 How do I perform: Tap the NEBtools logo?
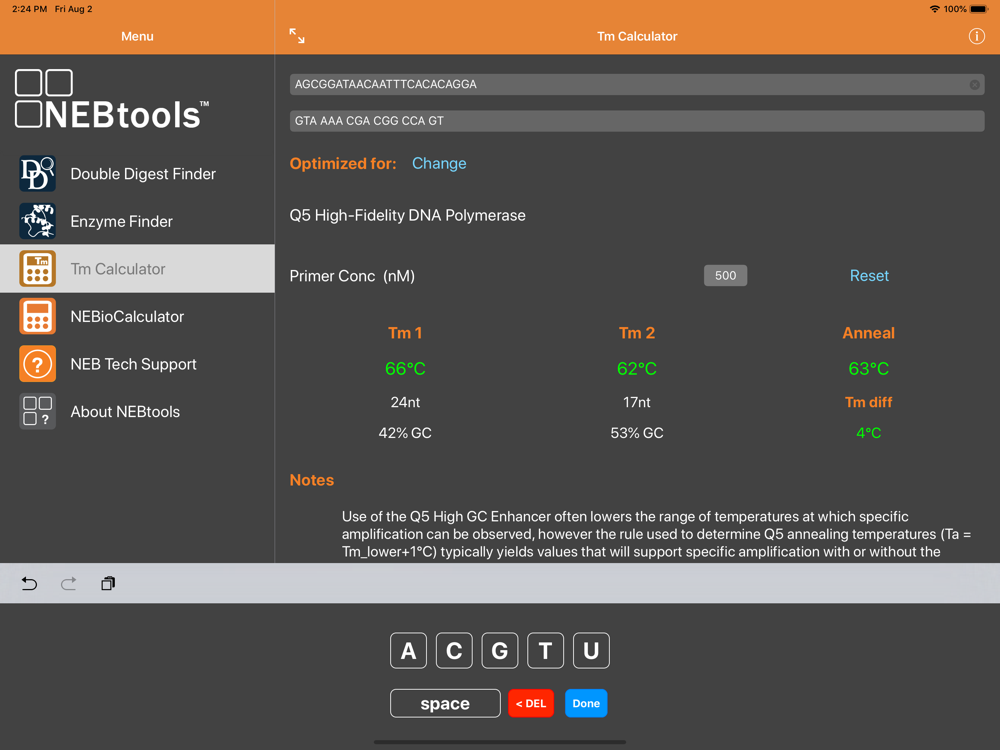112,99
